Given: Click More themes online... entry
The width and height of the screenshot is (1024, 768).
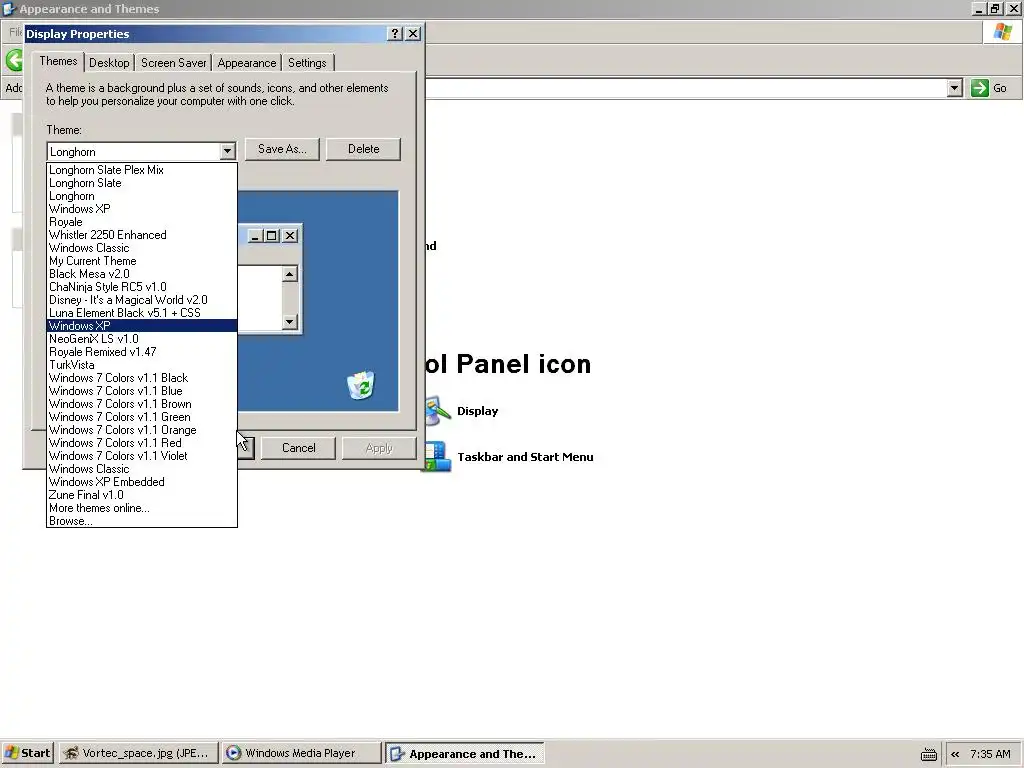Looking at the screenshot, I should tap(142, 508).
